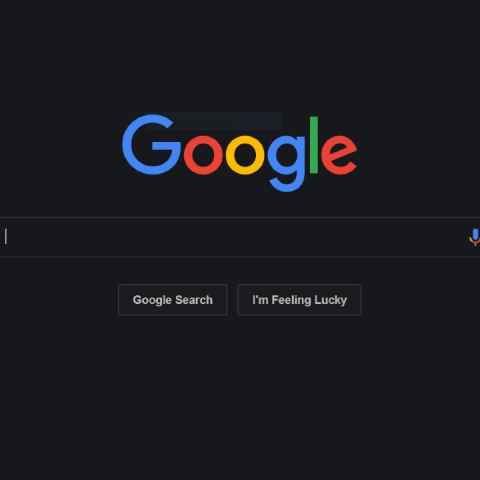Click the red letter e in the logo
This screenshot has height=480, width=480.
coord(339,155)
